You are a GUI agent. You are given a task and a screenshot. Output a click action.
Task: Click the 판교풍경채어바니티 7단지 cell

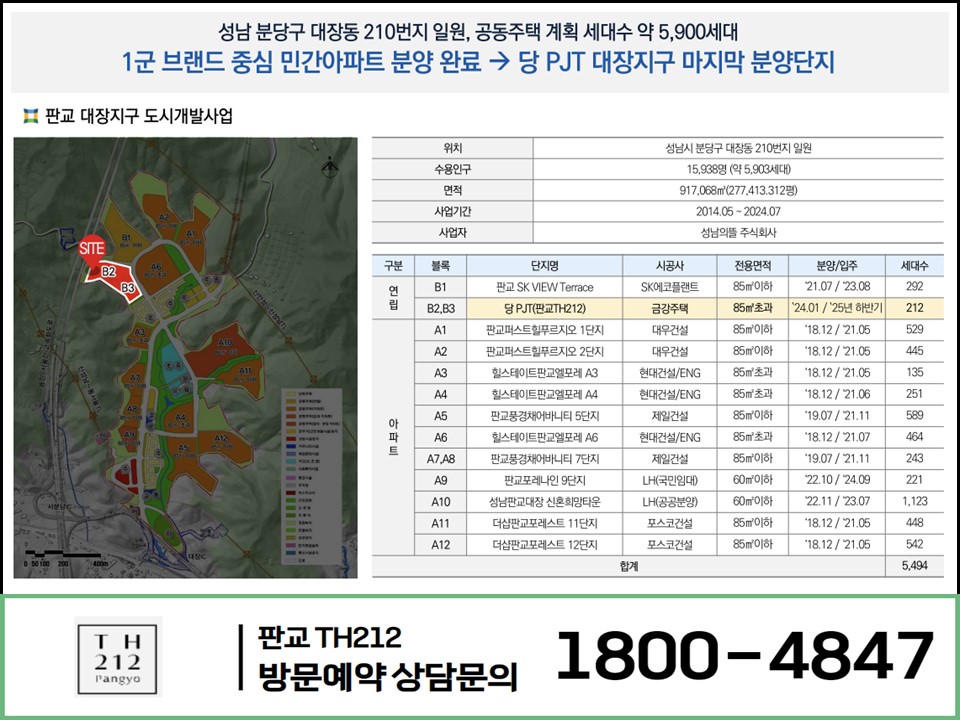(544, 459)
